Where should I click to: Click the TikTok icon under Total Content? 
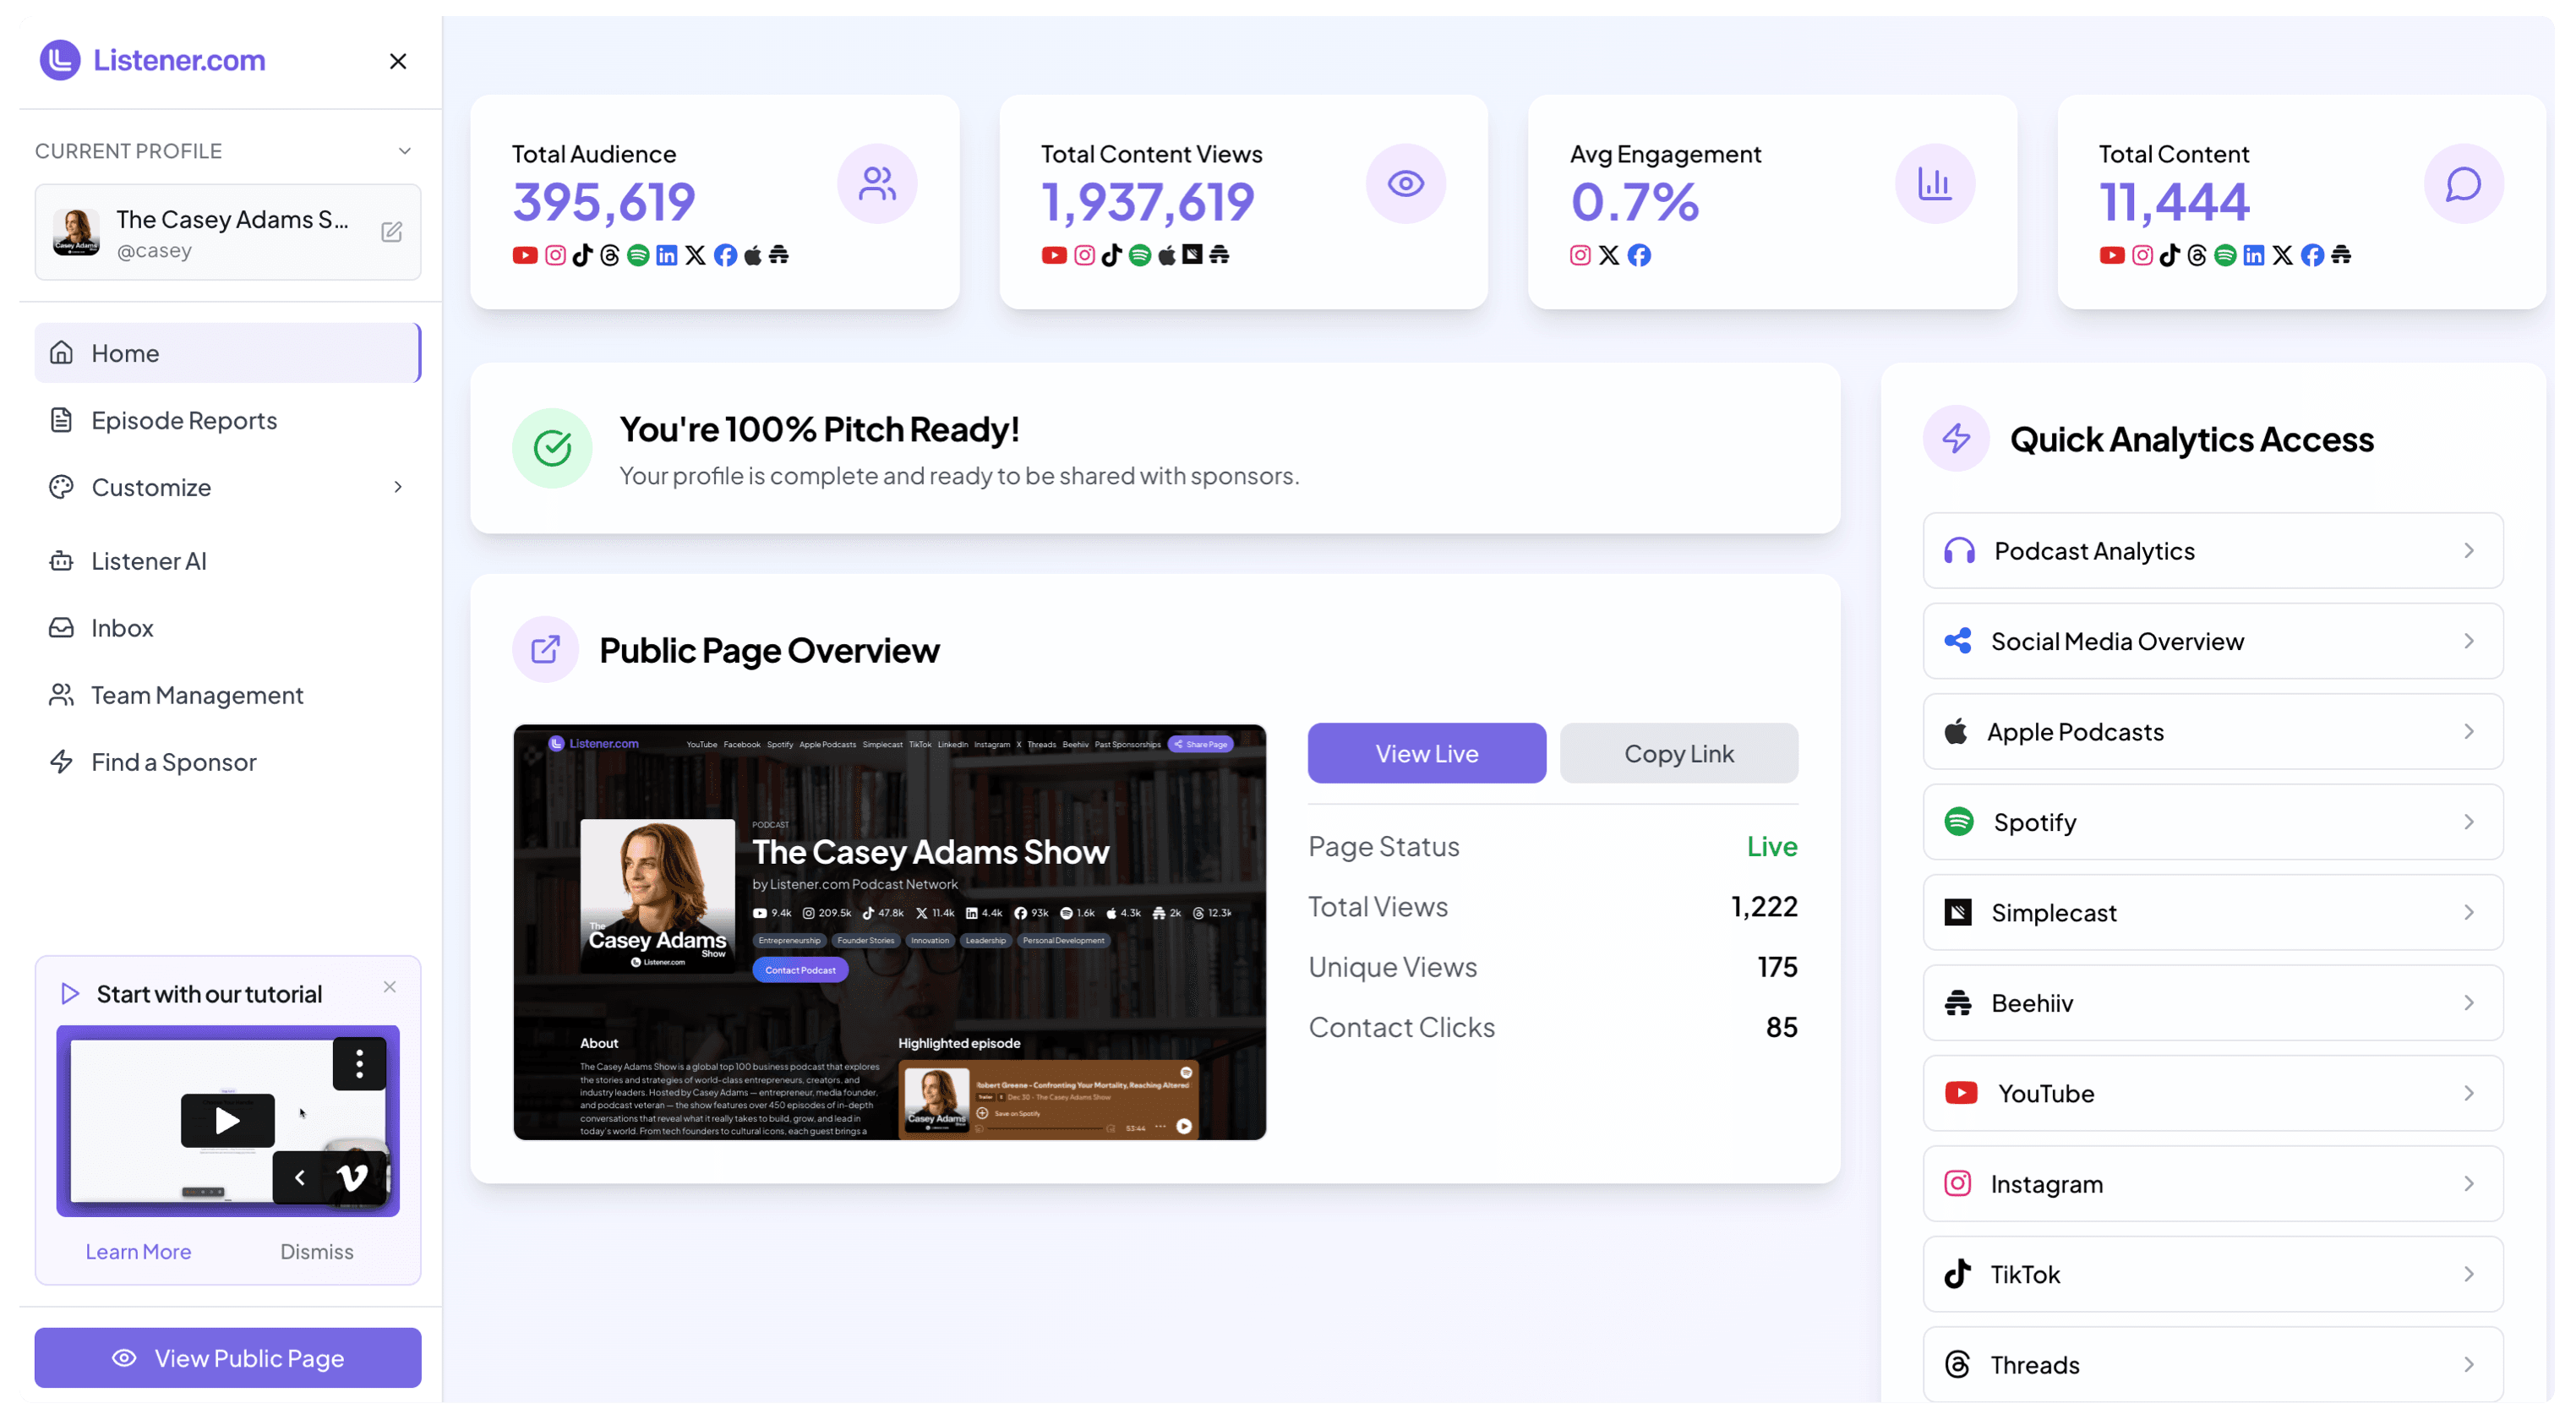pos(2169,256)
